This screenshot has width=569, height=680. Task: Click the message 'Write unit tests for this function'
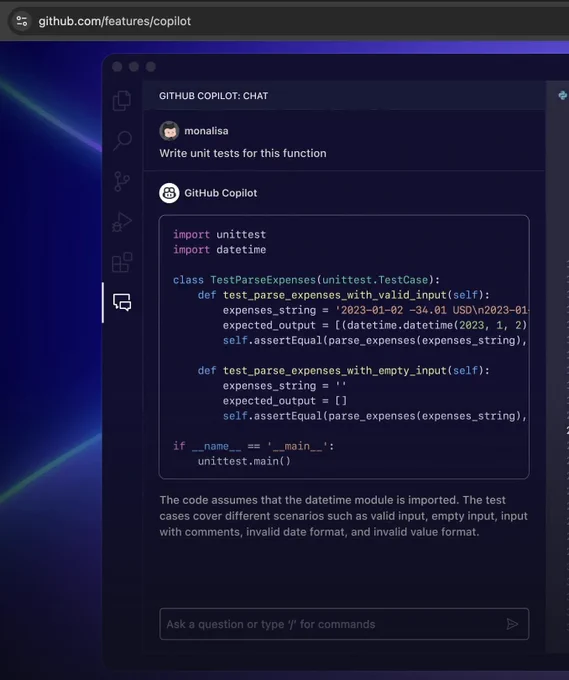pyautogui.click(x=243, y=154)
